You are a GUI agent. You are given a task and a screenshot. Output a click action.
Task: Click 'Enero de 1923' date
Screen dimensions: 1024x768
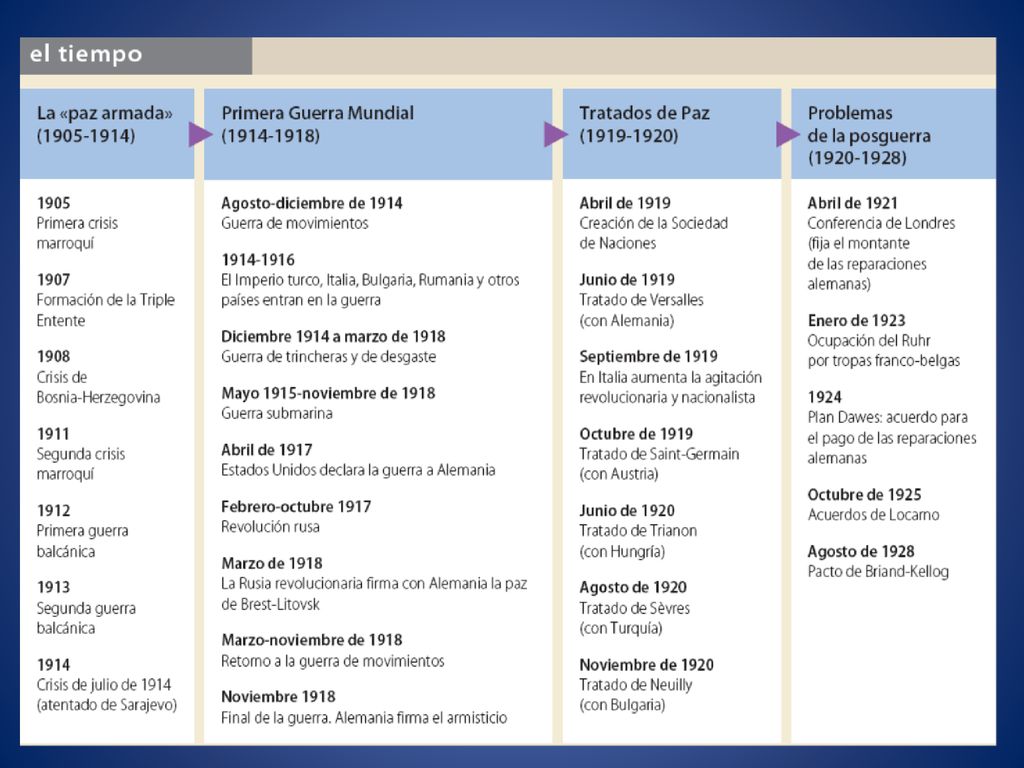click(x=856, y=321)
